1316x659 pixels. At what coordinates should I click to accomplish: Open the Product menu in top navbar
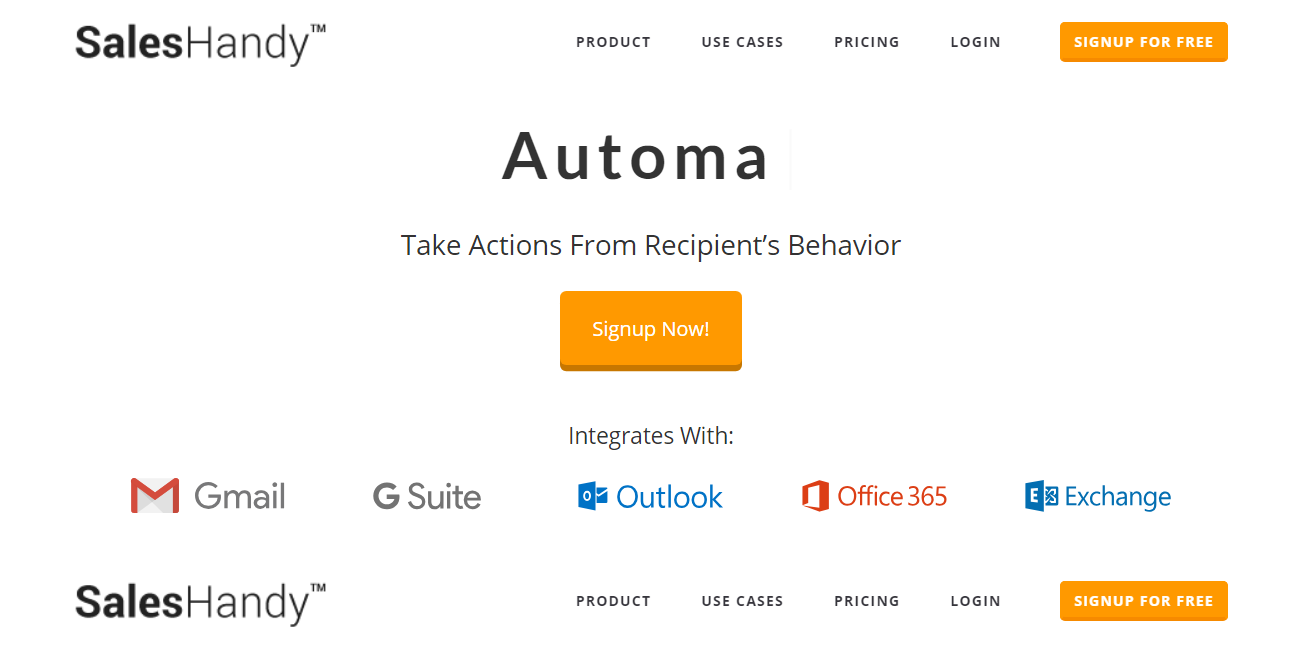point(613,42)
